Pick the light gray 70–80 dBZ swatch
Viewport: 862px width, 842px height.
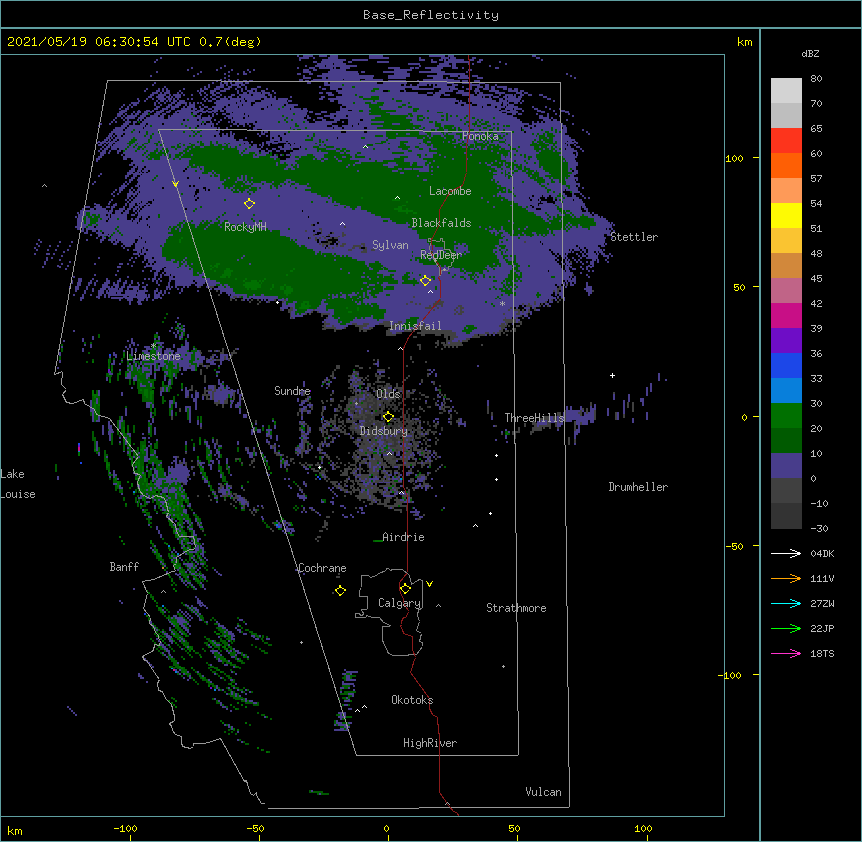point(786,91)
